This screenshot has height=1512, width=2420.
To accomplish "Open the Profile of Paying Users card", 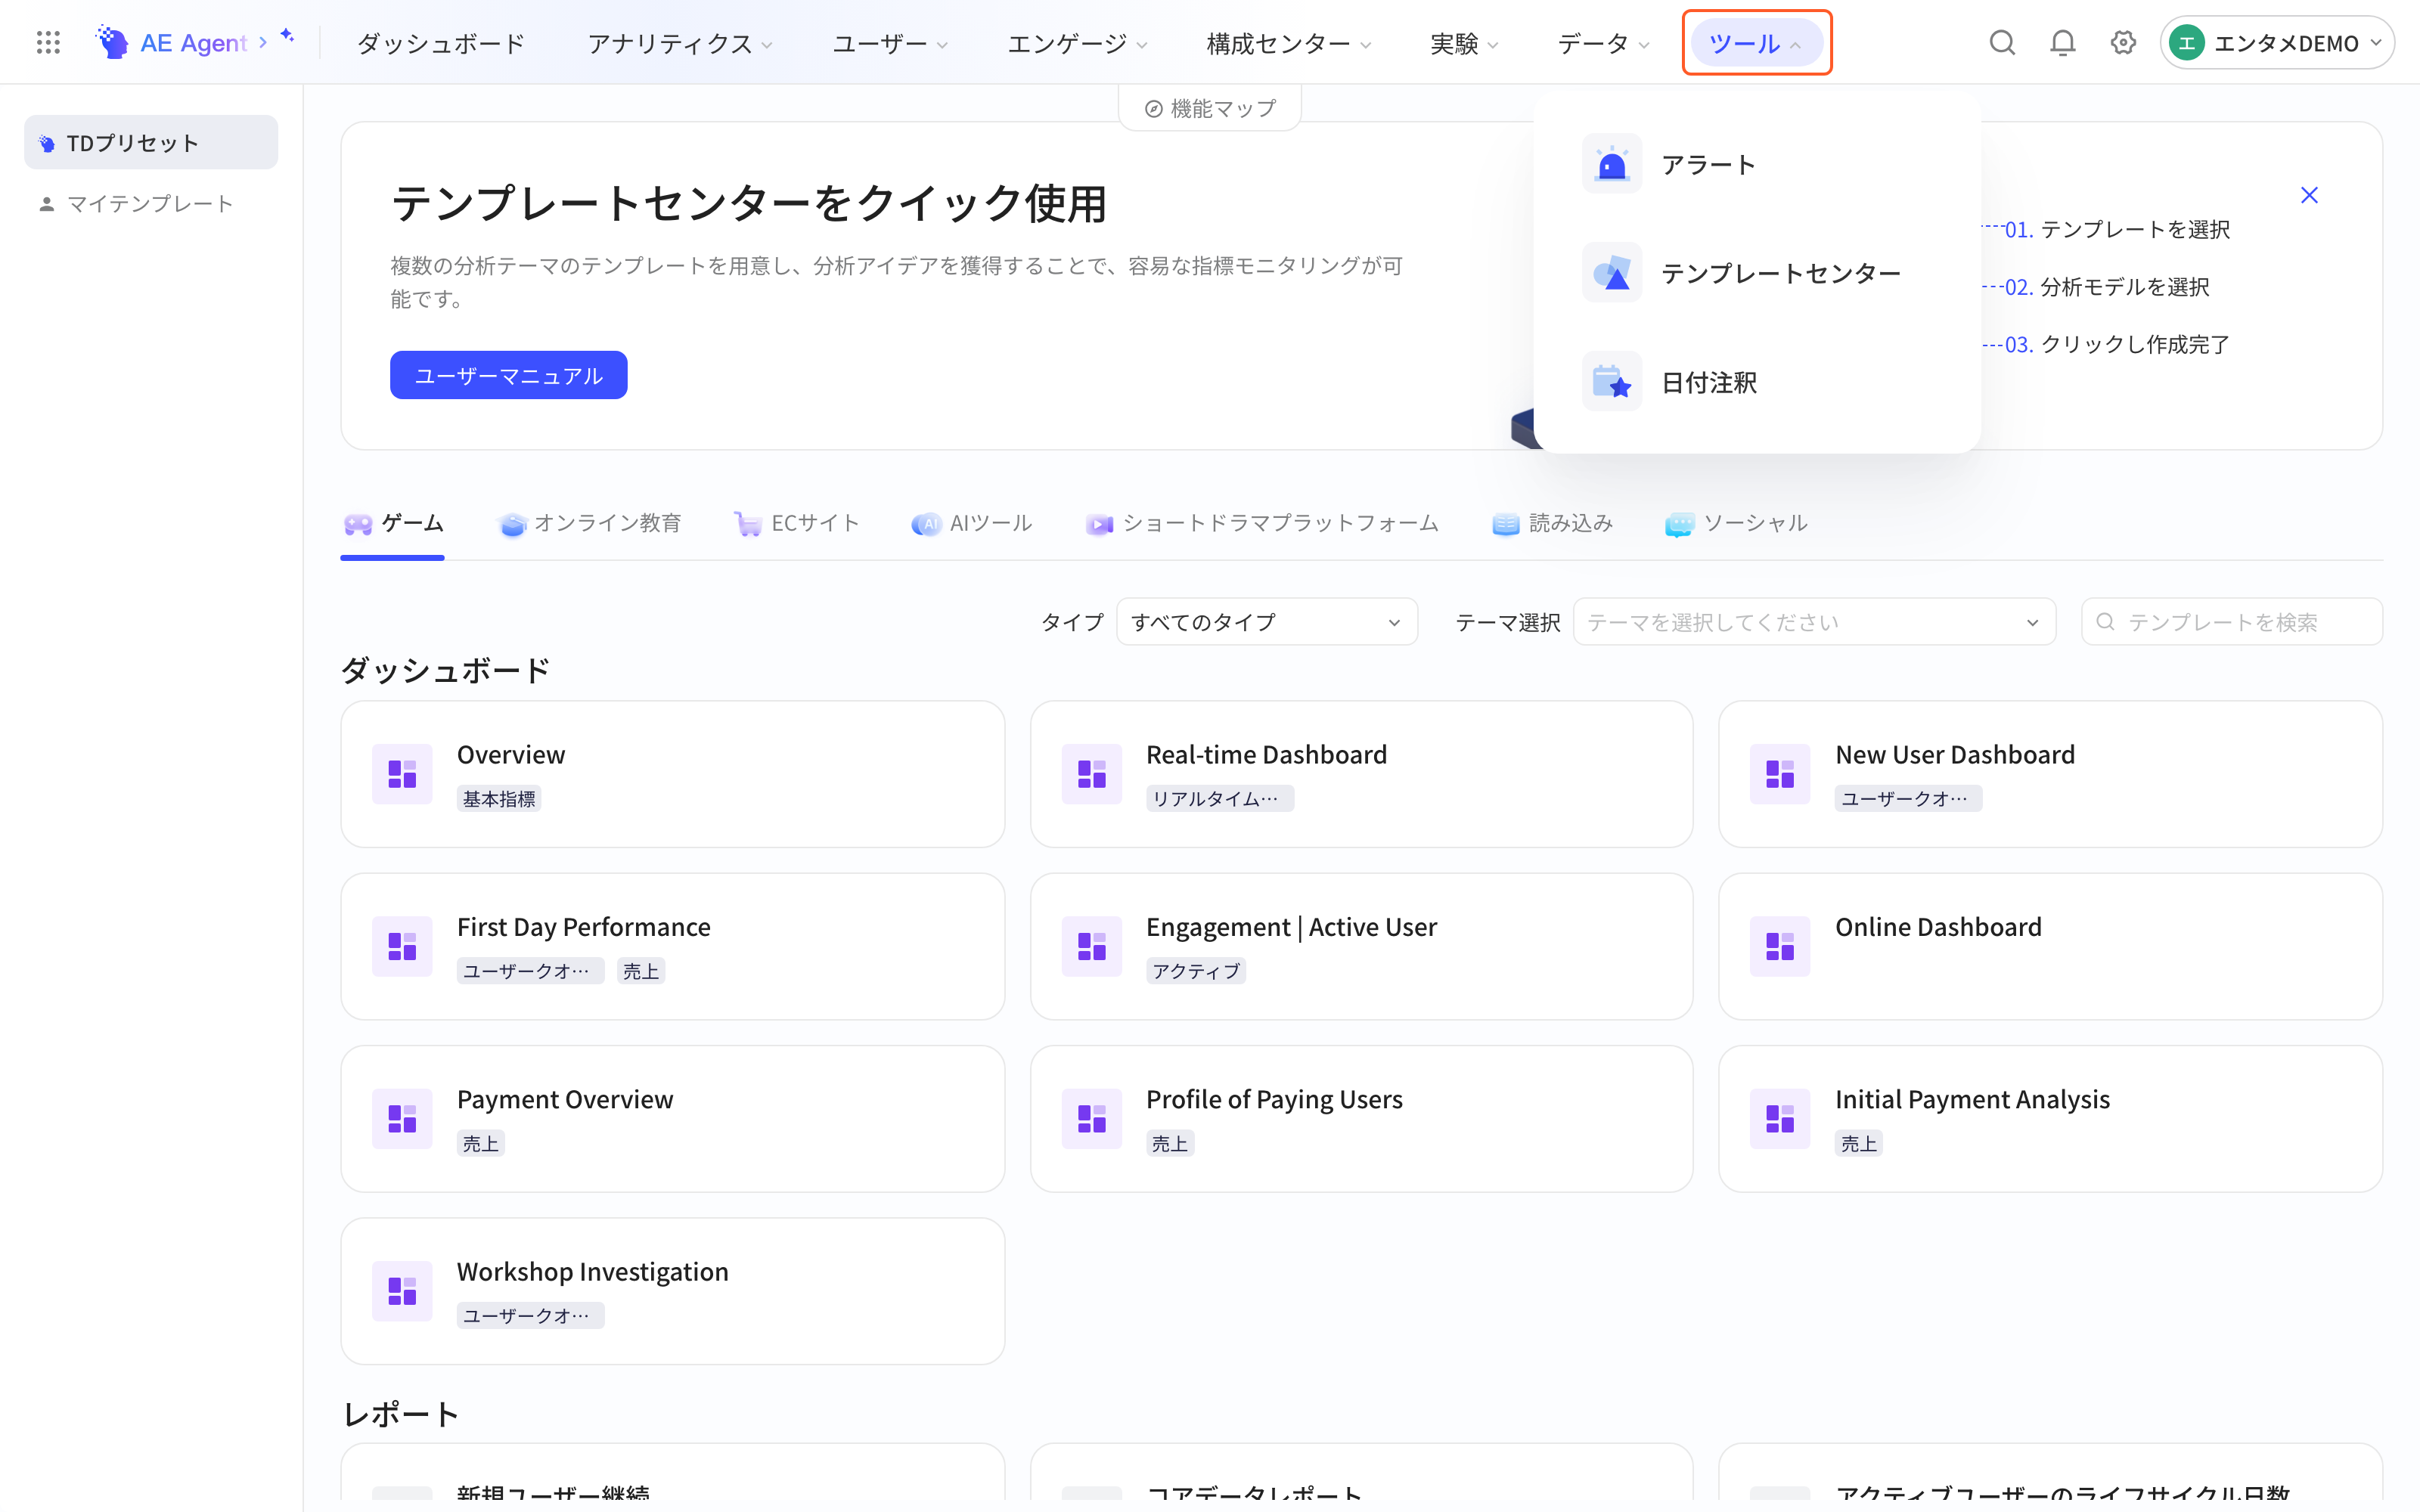I will (1361, 1119).
